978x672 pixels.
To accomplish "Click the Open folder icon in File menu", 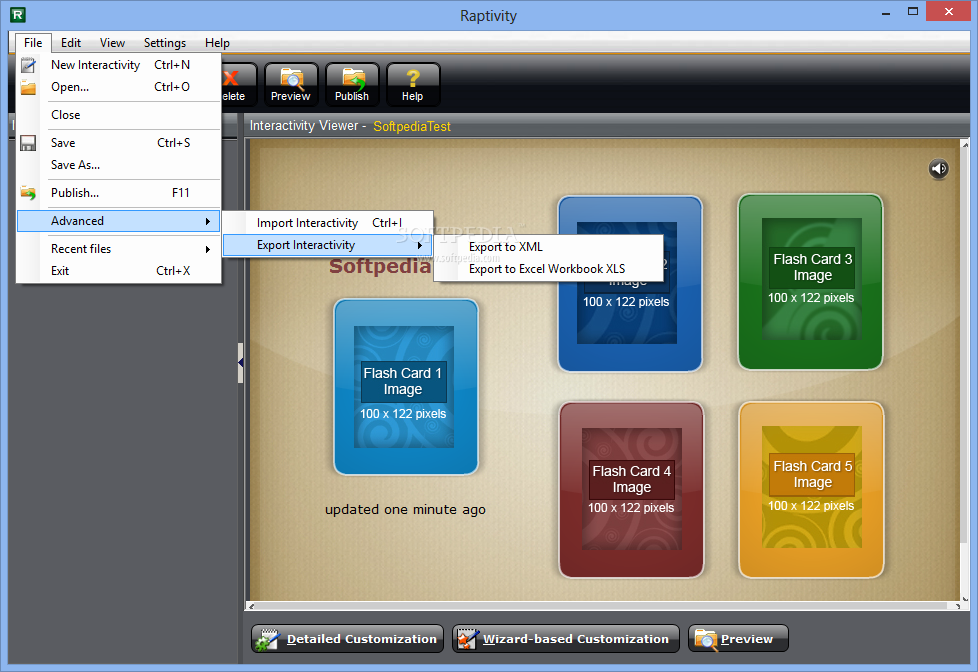I will [28, 87].
